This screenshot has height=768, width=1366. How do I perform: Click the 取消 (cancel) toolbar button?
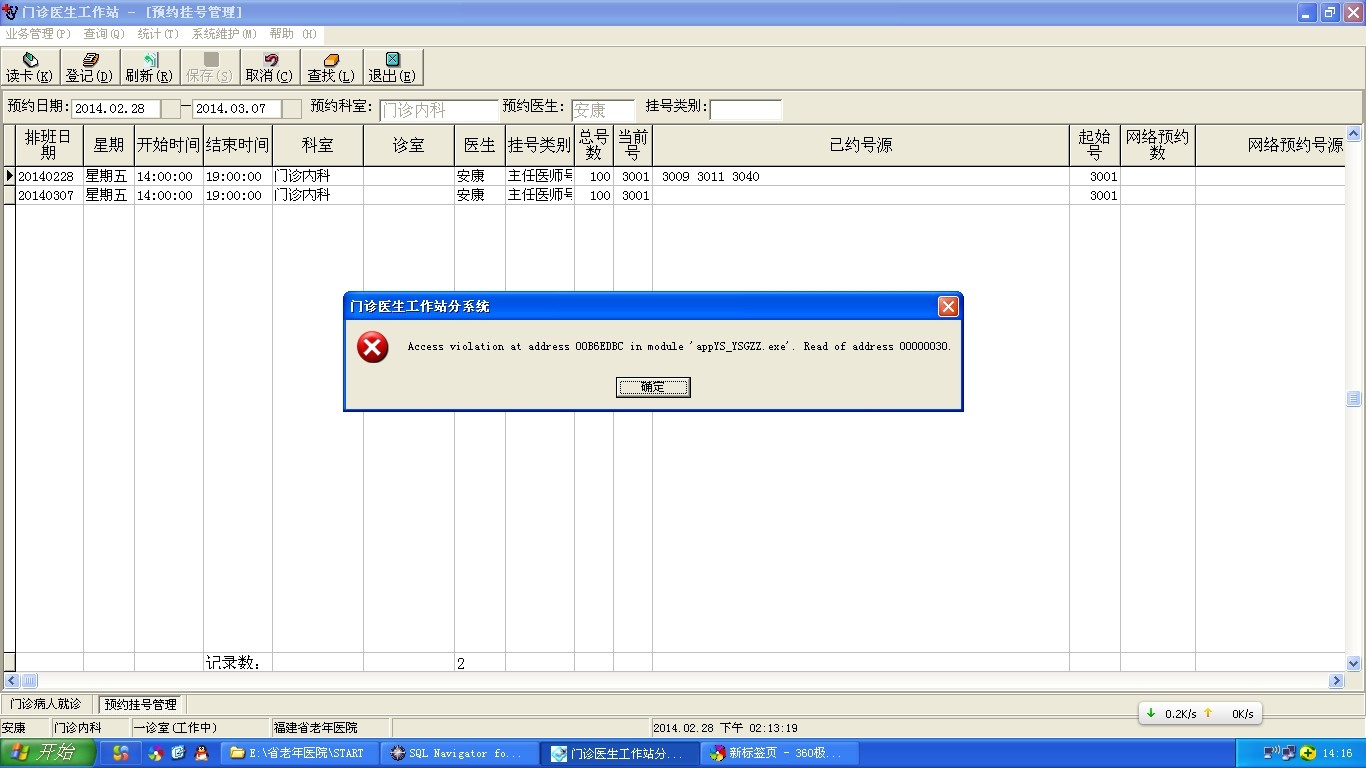point(270,68)
